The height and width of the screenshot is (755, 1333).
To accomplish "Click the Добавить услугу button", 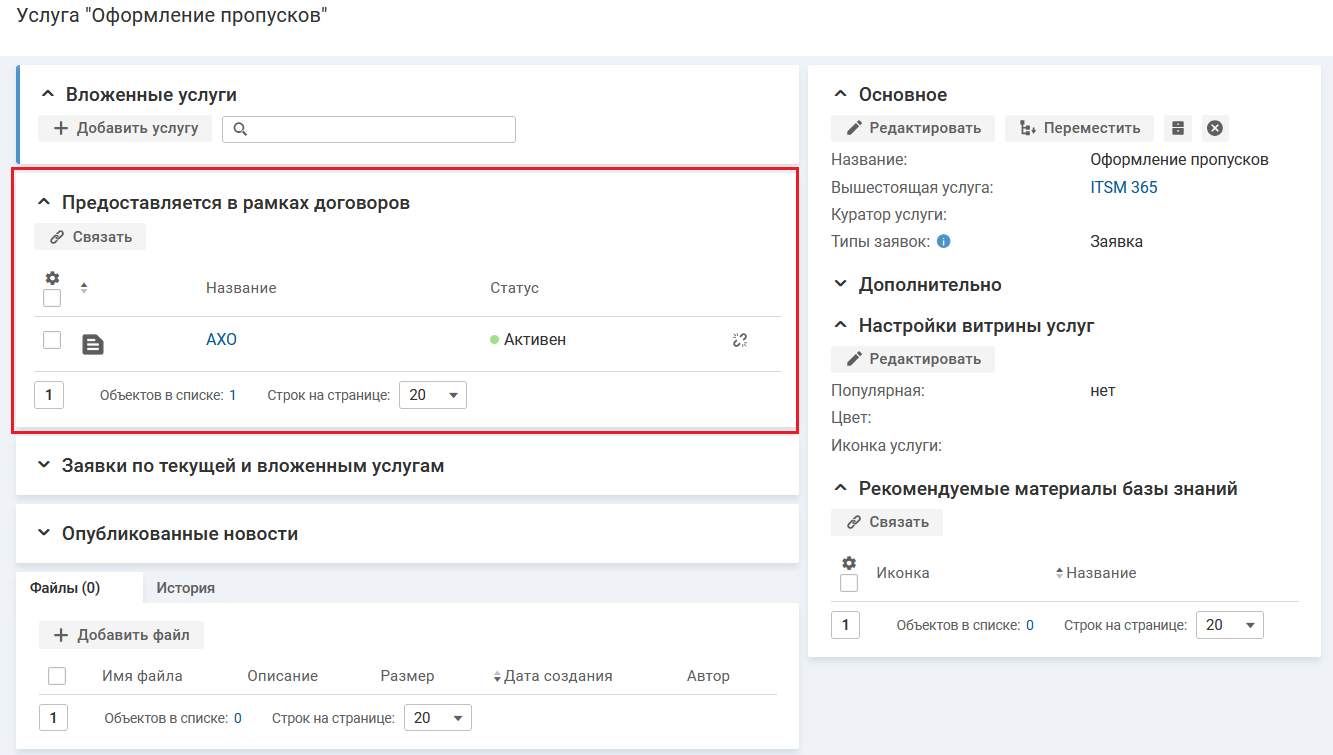I will 125,128.
